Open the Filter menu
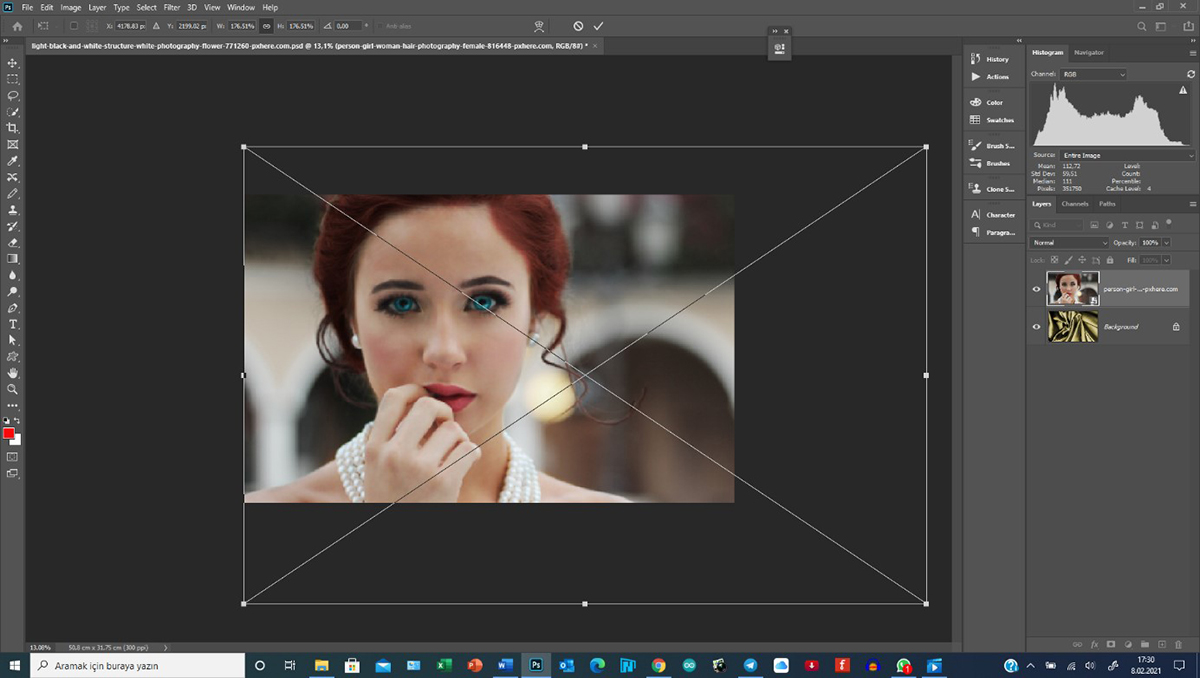This screenshot has height=678, width=1200. 172,7
